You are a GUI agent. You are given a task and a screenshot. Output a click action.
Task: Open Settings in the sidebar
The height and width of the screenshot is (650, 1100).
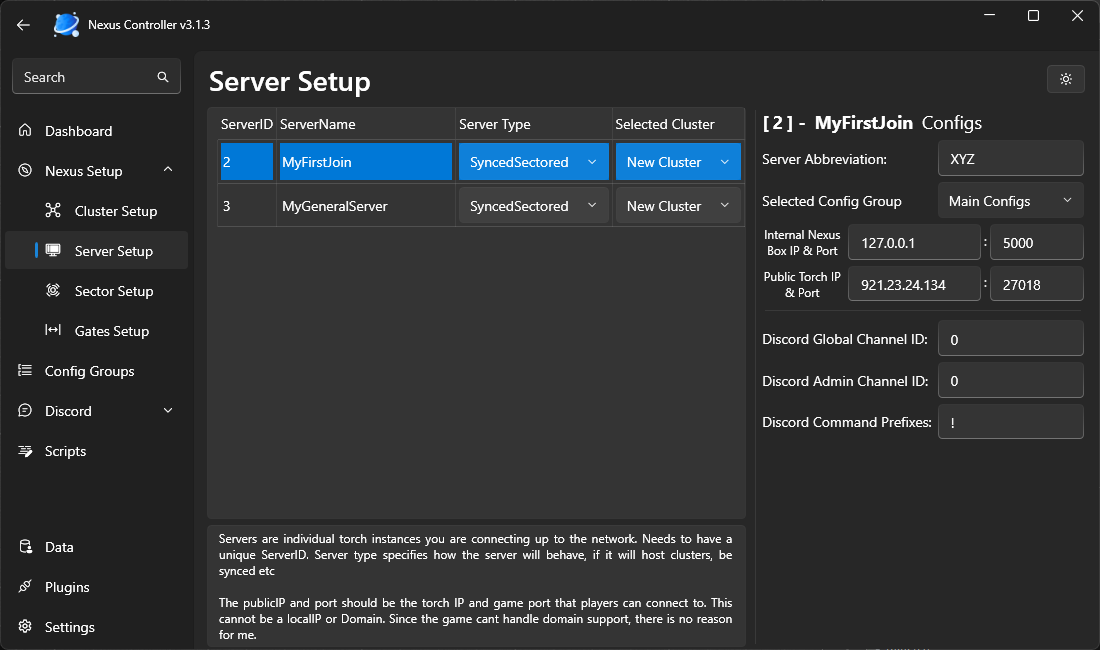click(69, 627)
